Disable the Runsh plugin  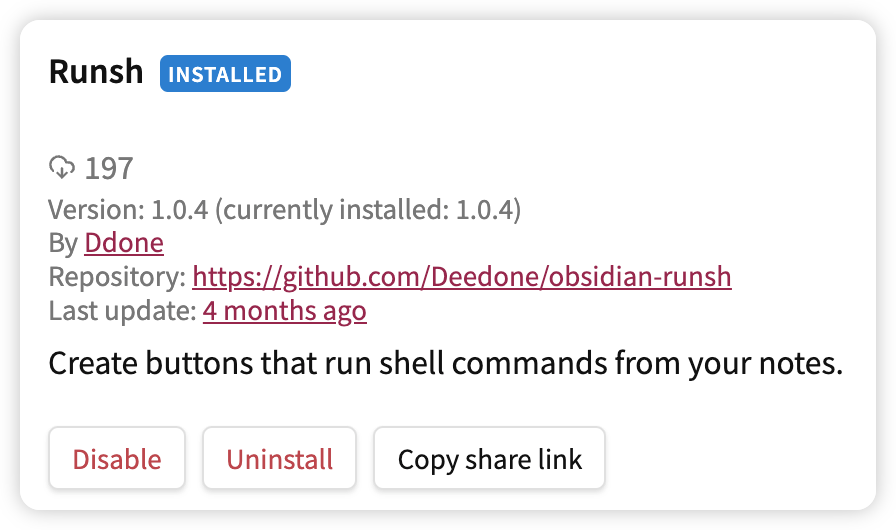[x=117, y=458]
